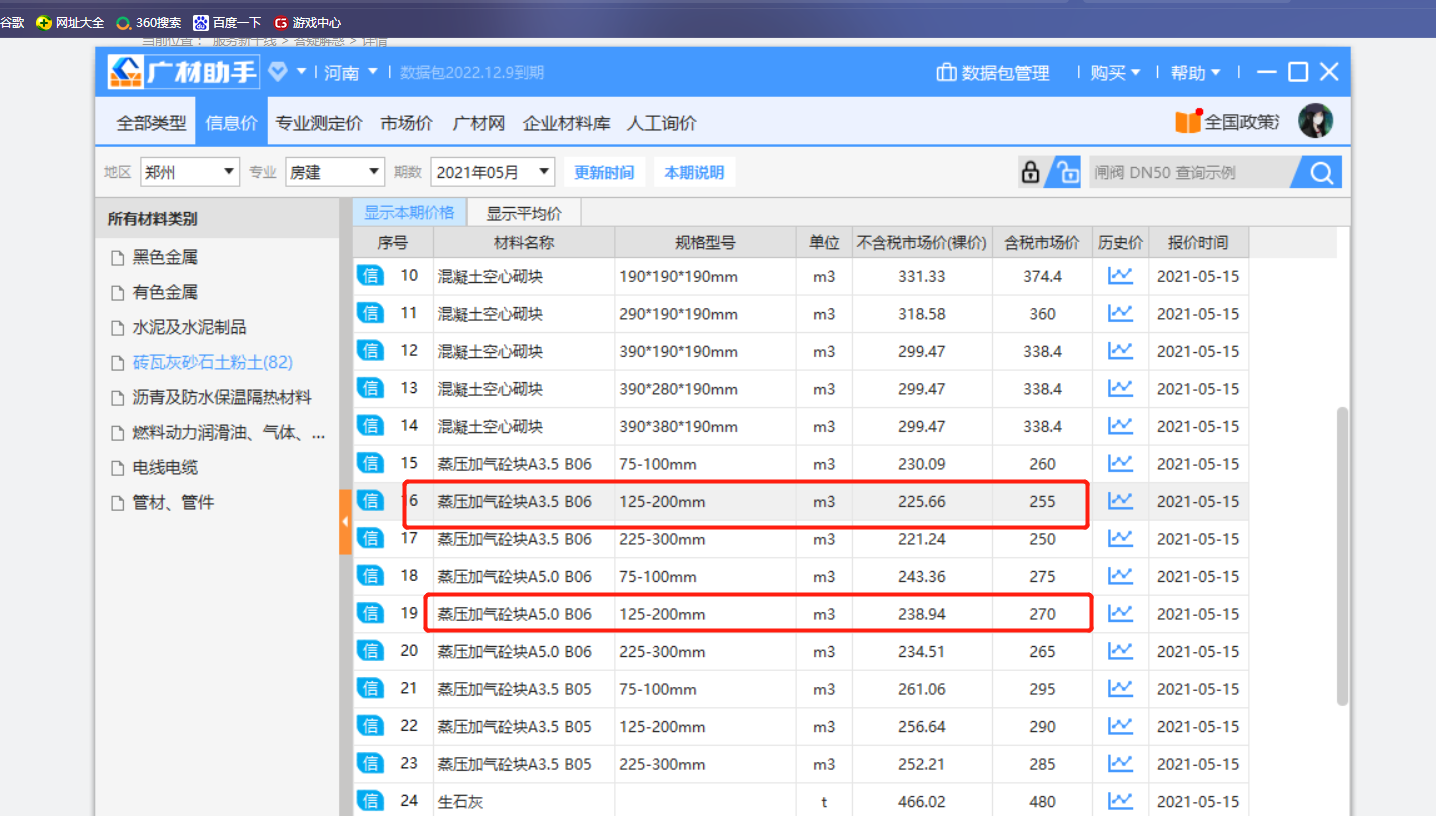1436x816 pixels.
Task: Click 含税市场价 column header
Action: coord(1042,242)
